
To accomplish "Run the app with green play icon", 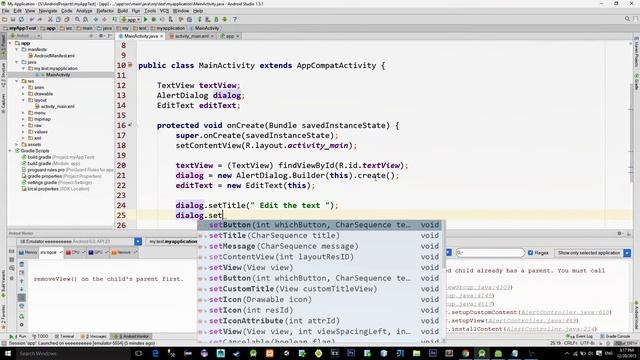I will pyautogui.click(x=146, y=19).
